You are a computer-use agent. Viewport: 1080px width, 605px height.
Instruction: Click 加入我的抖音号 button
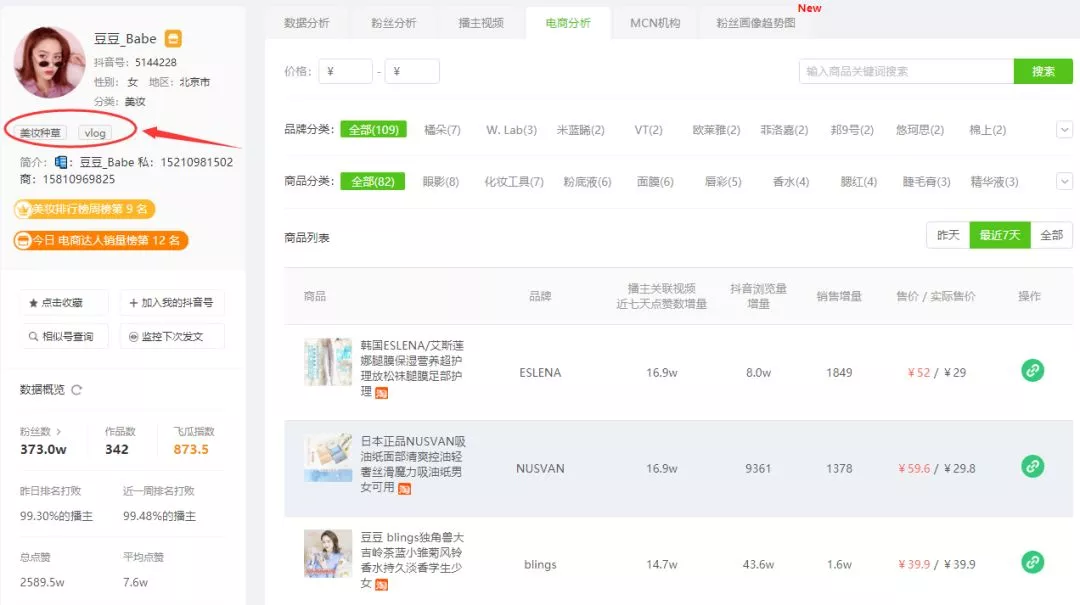[172, 302]
